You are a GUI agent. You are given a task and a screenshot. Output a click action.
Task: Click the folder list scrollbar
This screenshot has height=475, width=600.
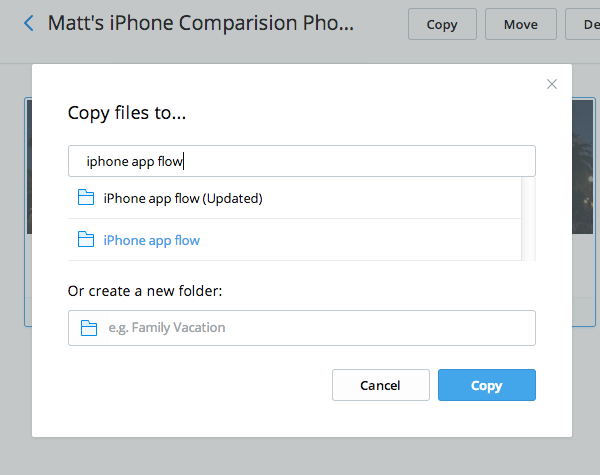(x=528, y=219)
